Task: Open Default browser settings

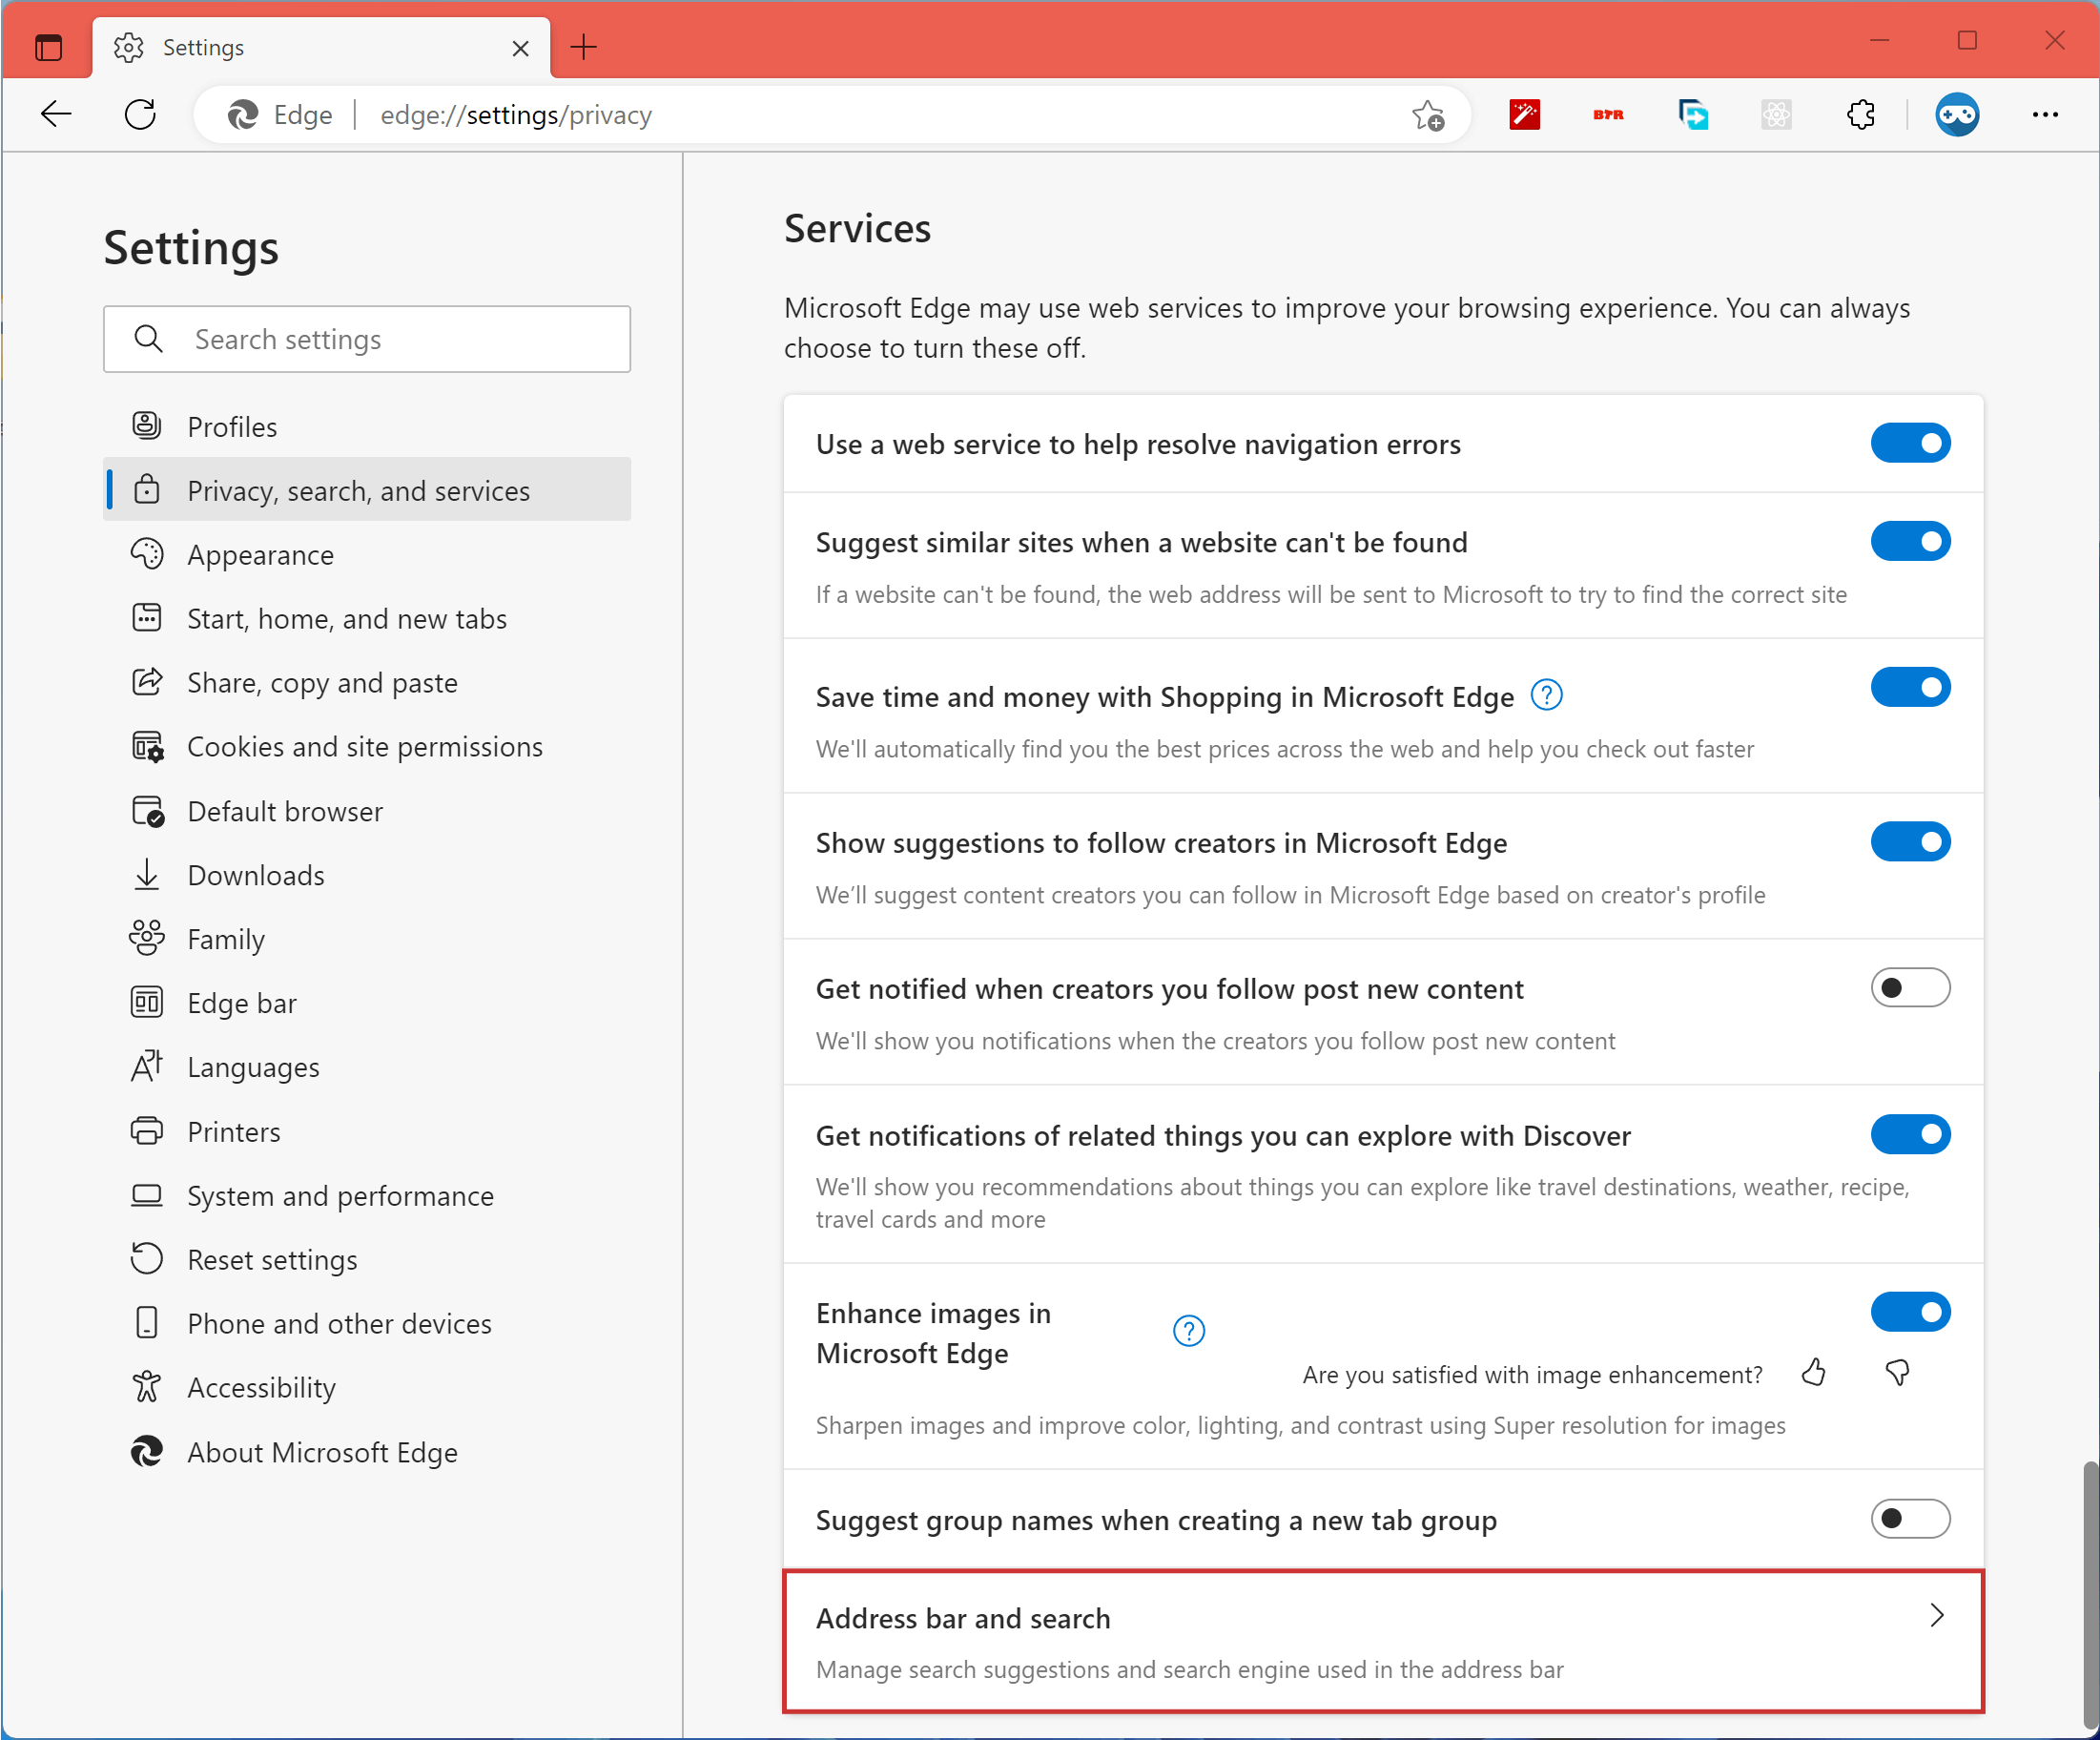Action: tap(367, 811)
